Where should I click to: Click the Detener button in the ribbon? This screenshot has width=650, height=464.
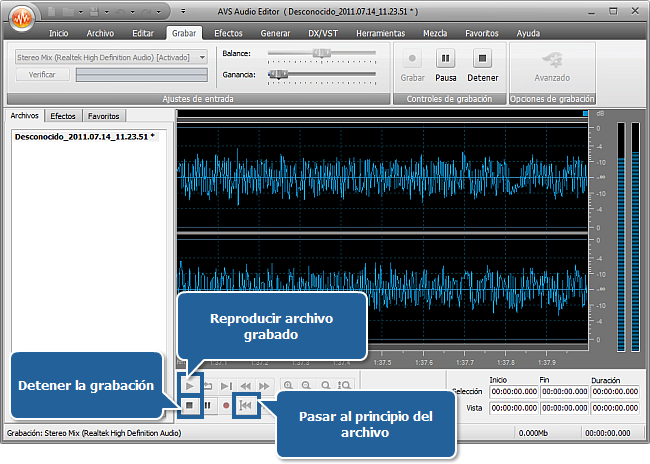point(481,65)
